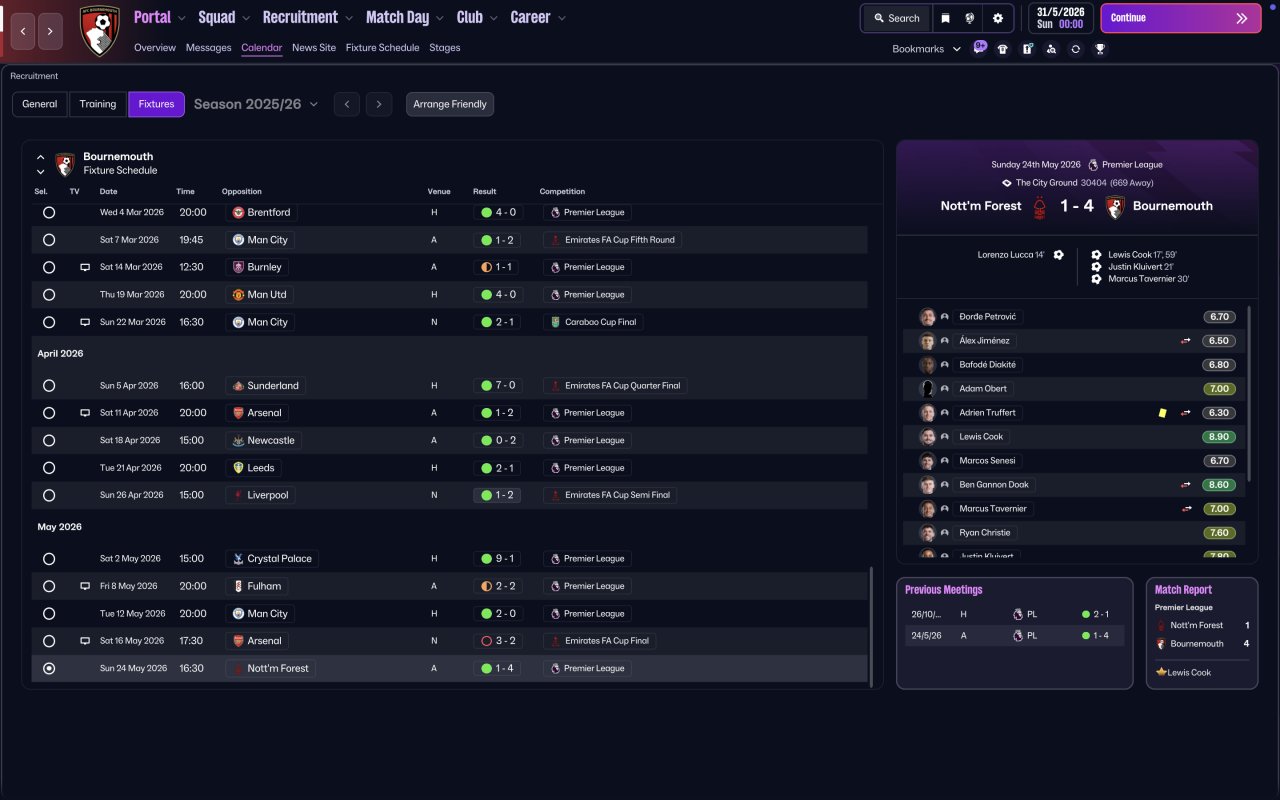Open the Overview sub-menu item
This screenshot has height=800, width=1280.
pos(155,48)
